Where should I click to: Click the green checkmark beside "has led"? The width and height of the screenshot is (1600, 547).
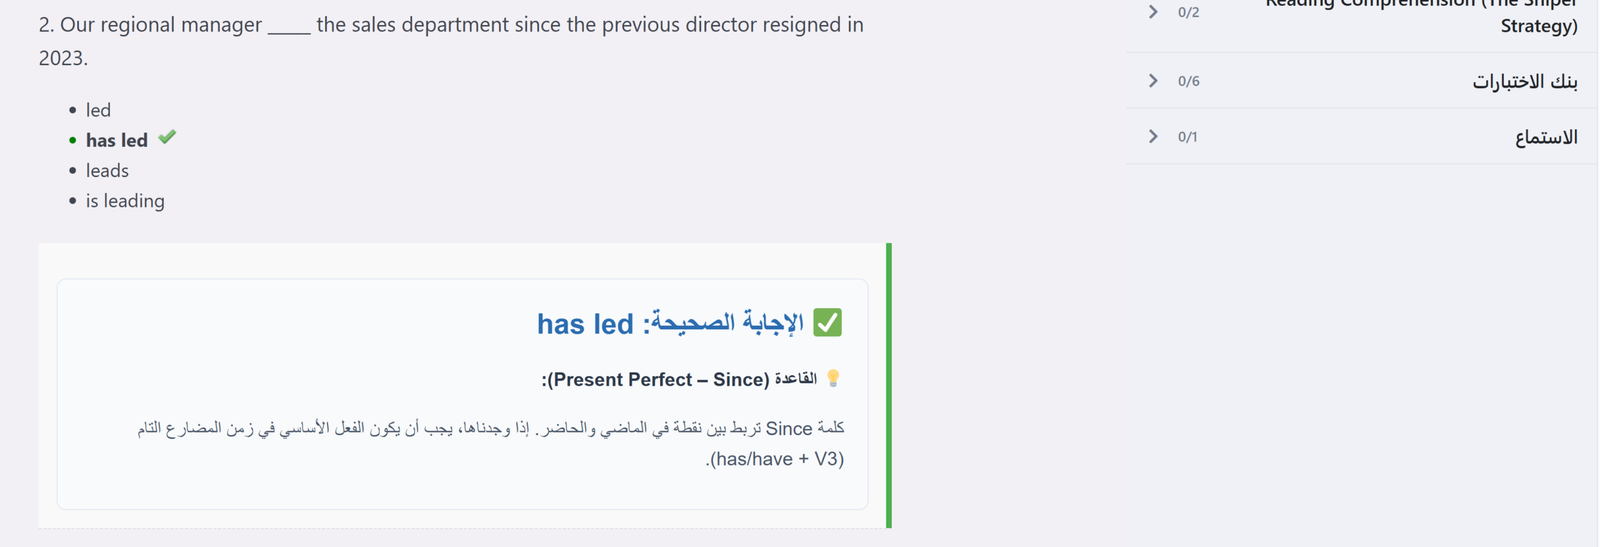167,137
